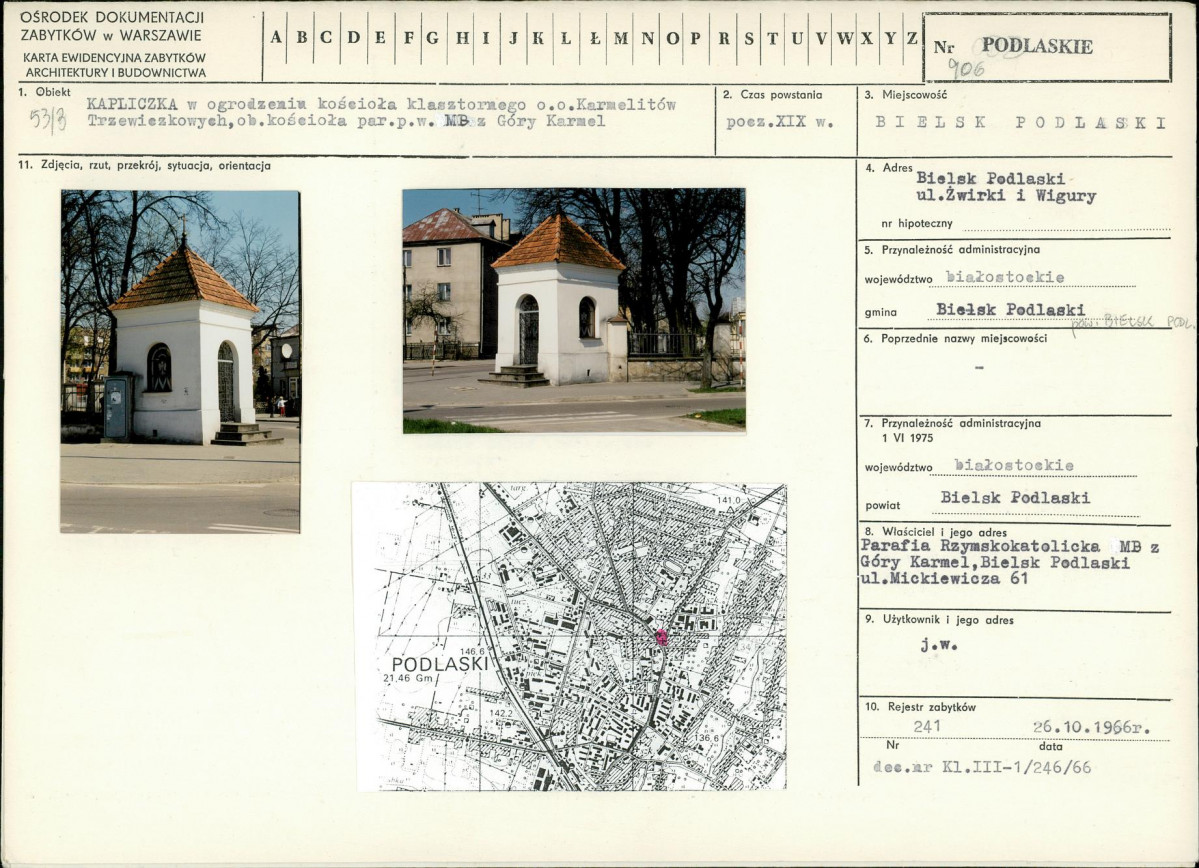Screen dimensions: 1199x868
Task: Click the pink location marker on map
Action: click(661, 637)
